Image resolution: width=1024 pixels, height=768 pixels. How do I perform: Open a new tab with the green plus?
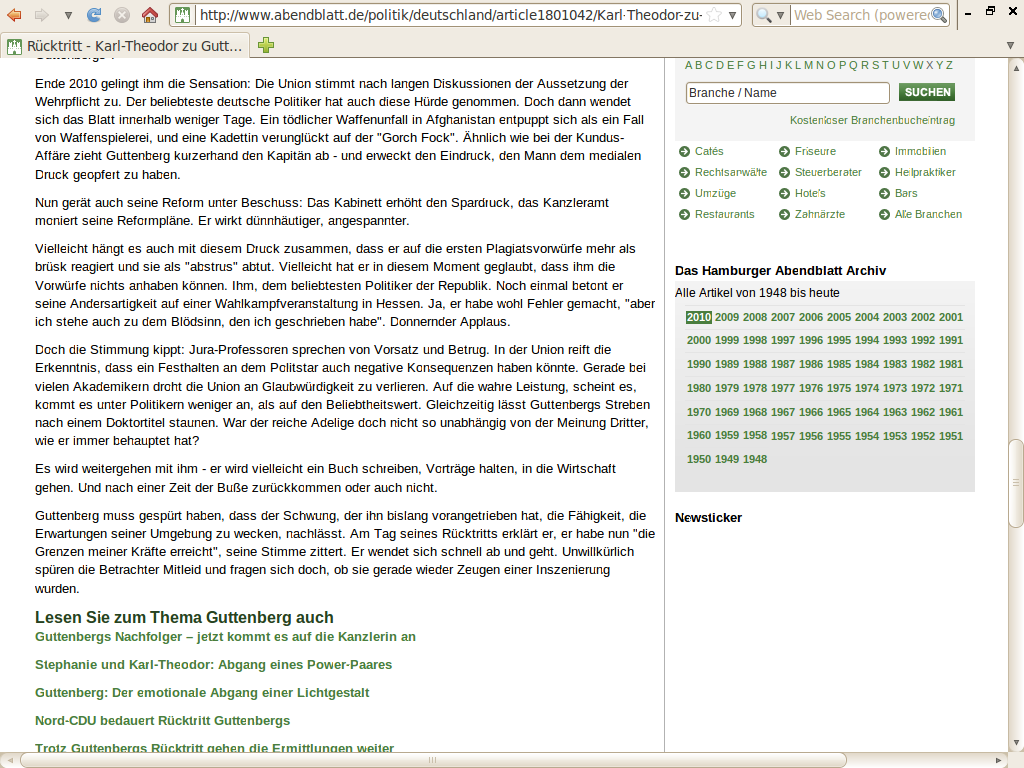click(x=266, y=45)
